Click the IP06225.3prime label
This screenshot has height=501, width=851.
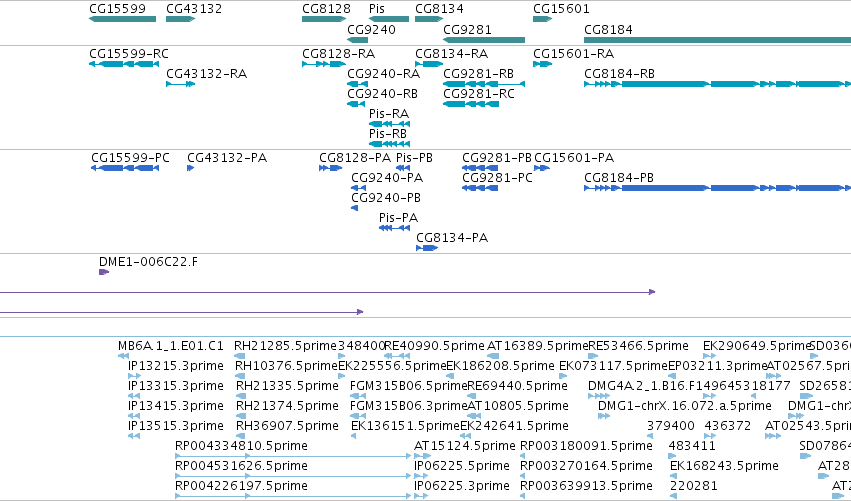462,486
